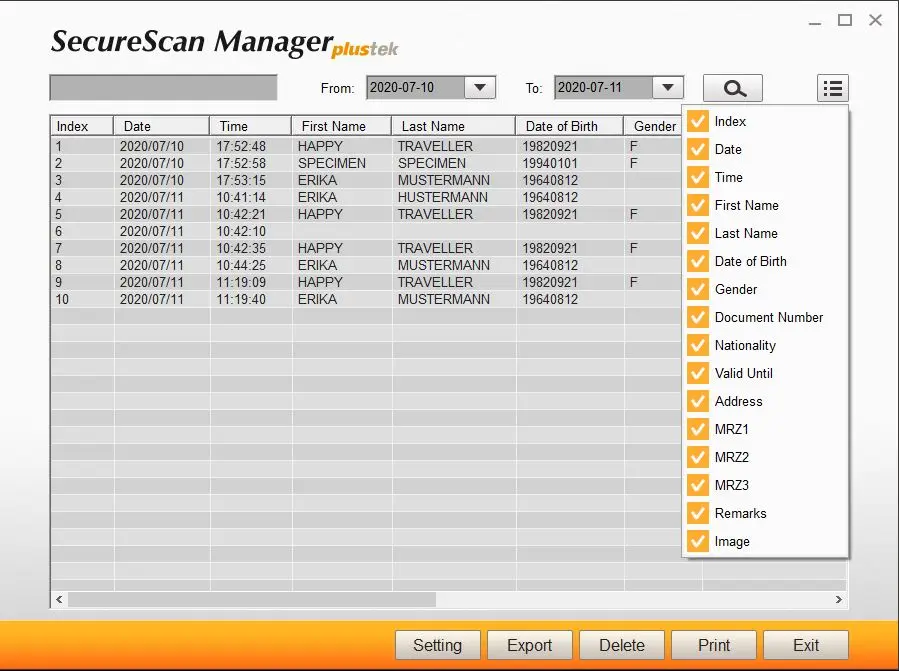Image resolution: width=899 pixels, height=671 pixels.
Task: Click the Export button
Action: pyautogui.click(x=530, y=645)
